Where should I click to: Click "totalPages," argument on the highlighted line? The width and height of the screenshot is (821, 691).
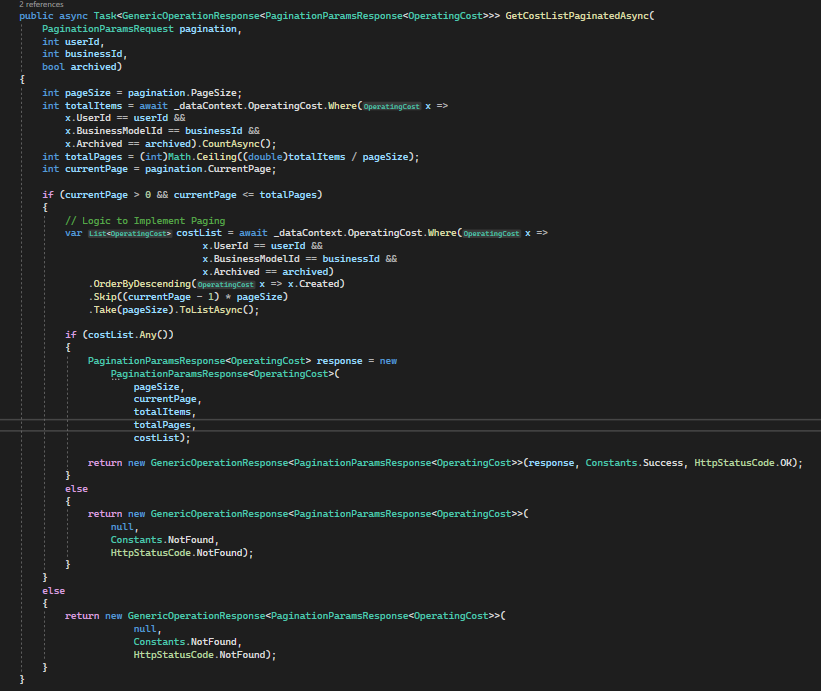click(164, 425)
